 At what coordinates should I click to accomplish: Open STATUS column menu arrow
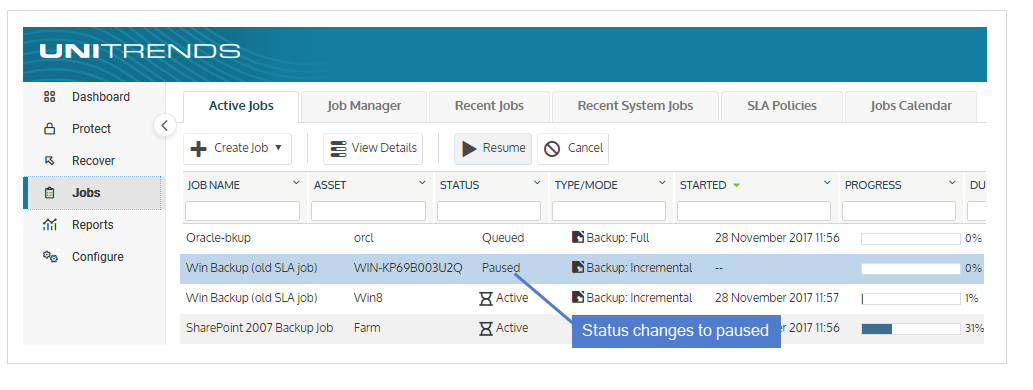pyautogui.click(x=537, y=183)
